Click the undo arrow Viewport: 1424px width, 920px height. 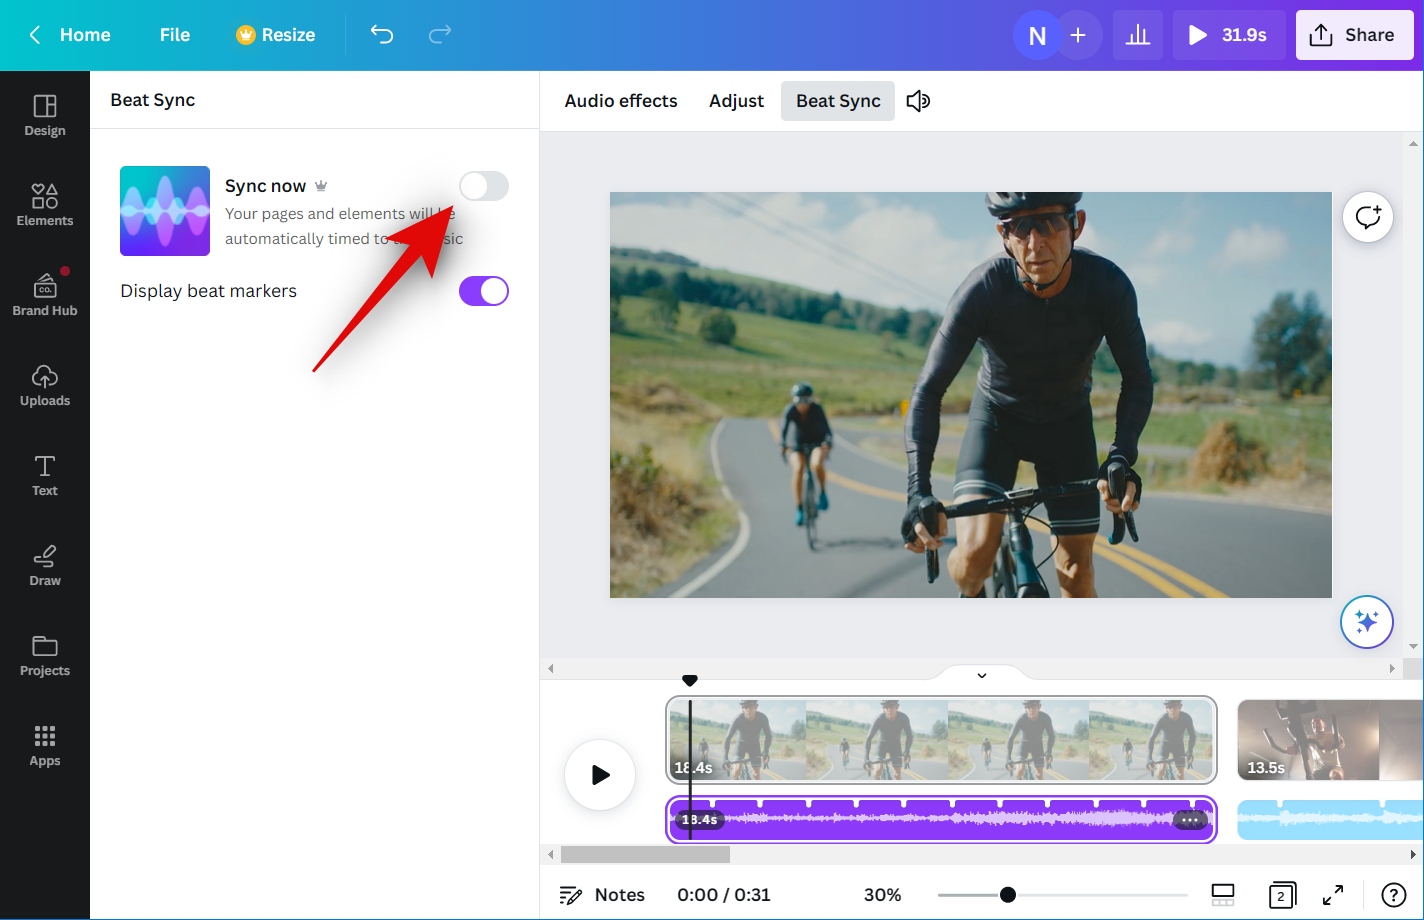coord(382,35)
